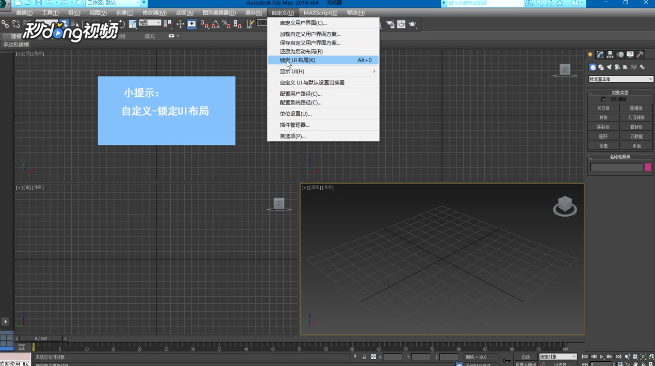This screenshot has width=655, height=366.
Task: Click the 管状体 tube button
Action: pos(636,127)
